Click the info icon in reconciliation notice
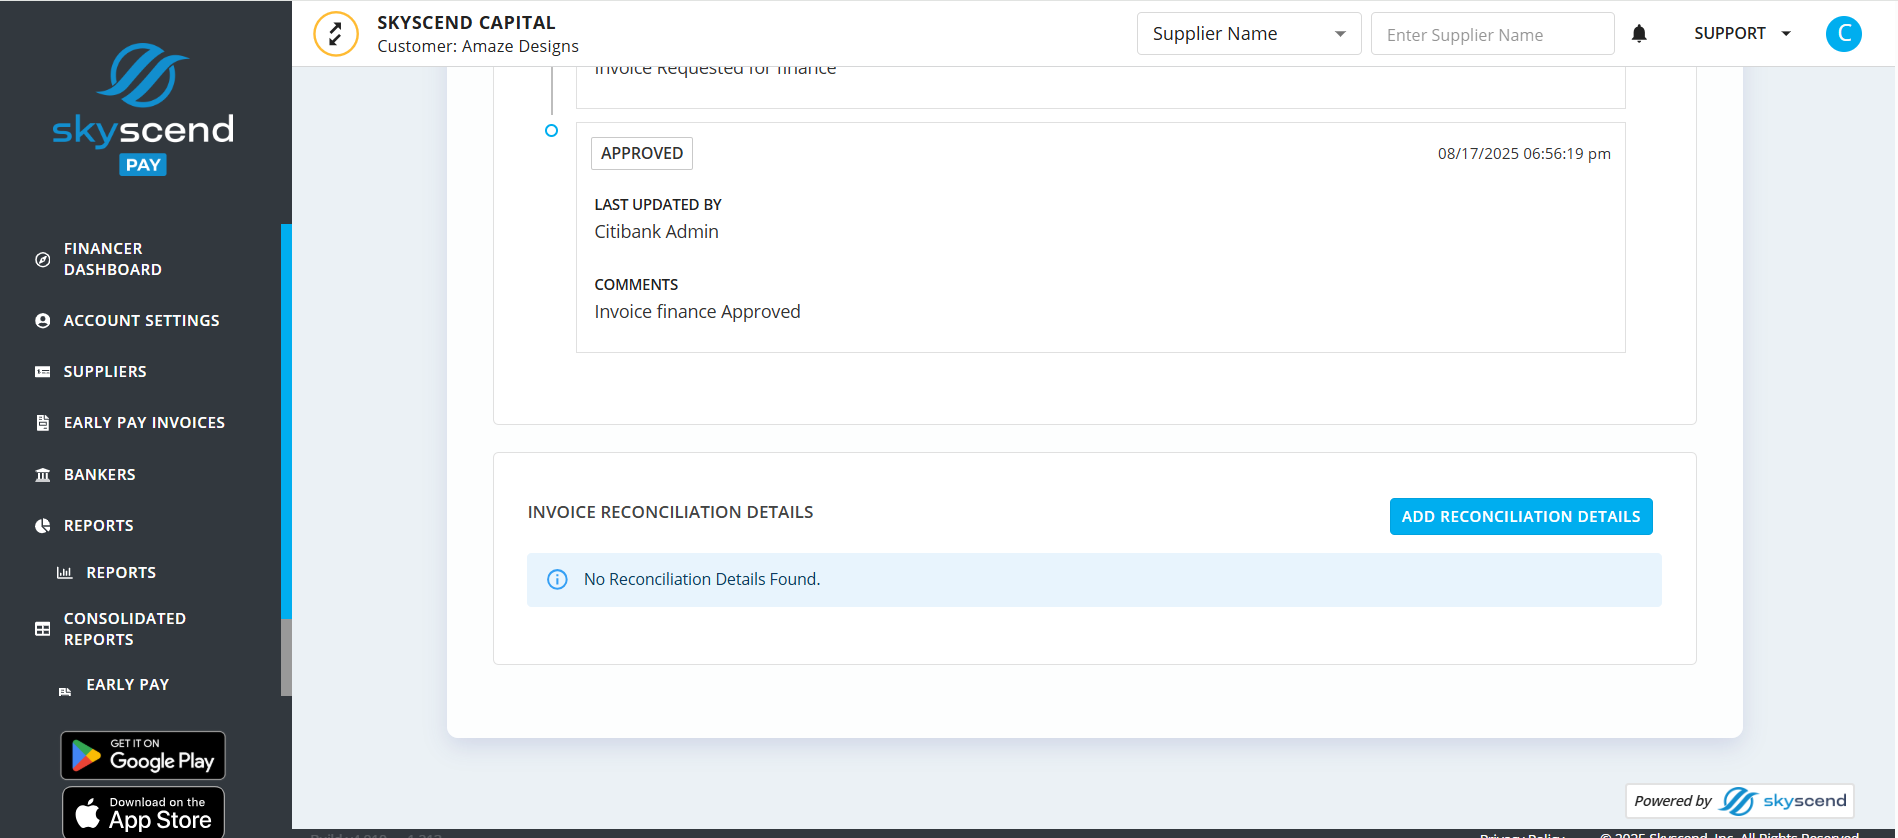Screen dimensions: 1898x838 (x=557, y=580)
